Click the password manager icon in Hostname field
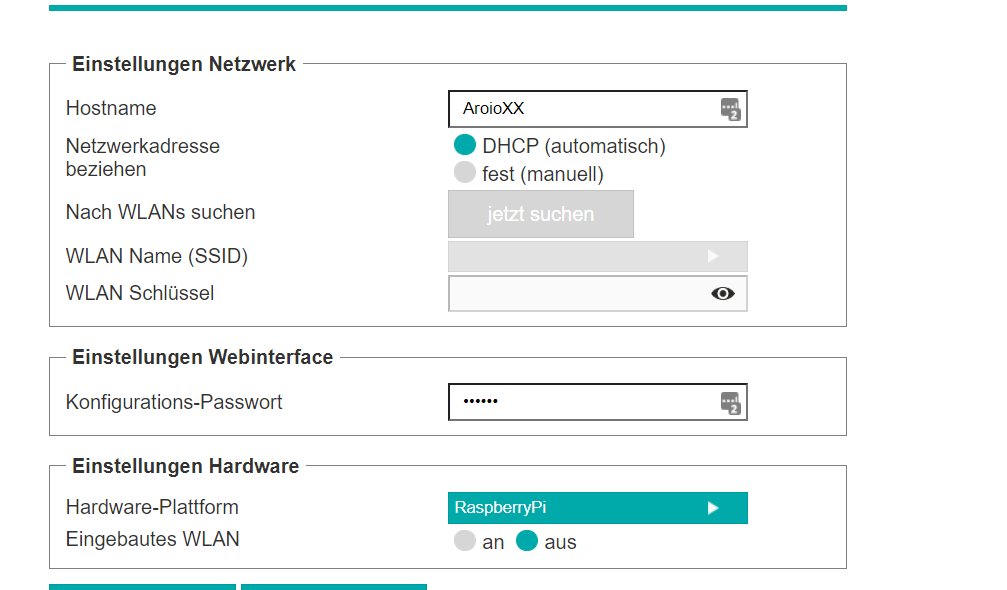Image resolution: width=1007 pixels, height=590 pixels. 730,109
